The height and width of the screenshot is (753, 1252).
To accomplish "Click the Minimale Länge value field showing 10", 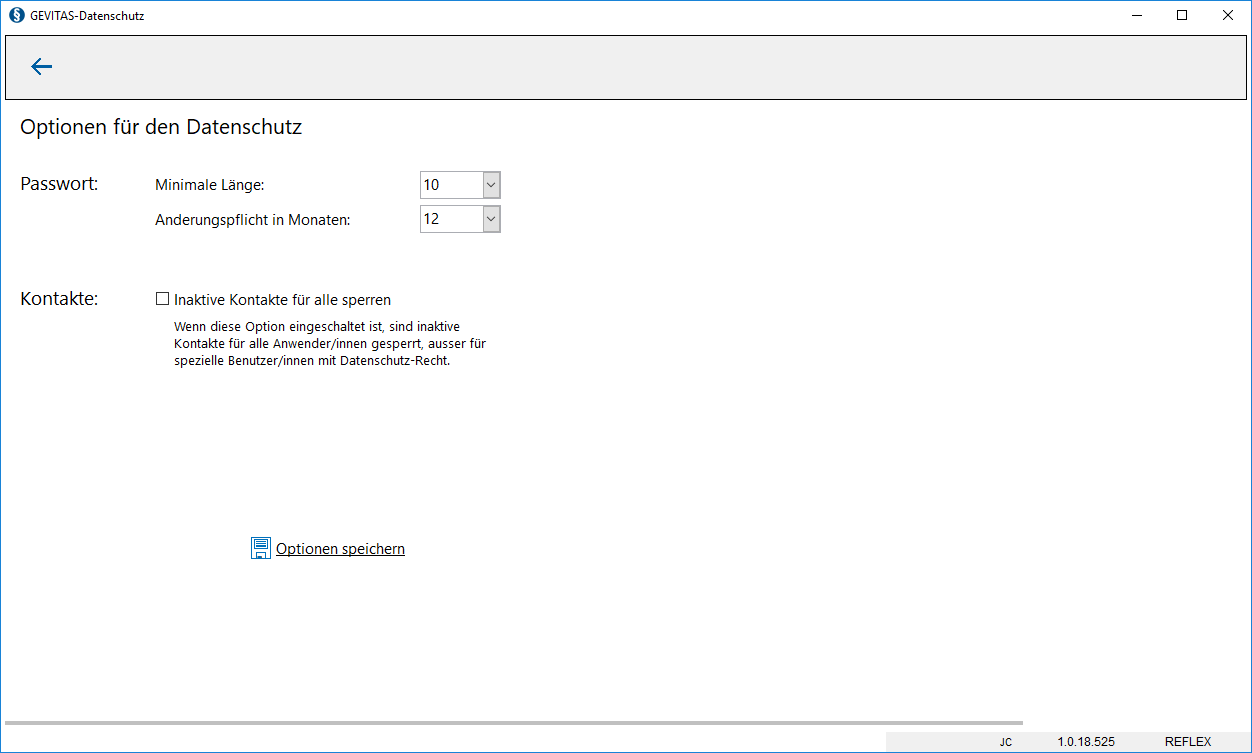I will point(452,185).
